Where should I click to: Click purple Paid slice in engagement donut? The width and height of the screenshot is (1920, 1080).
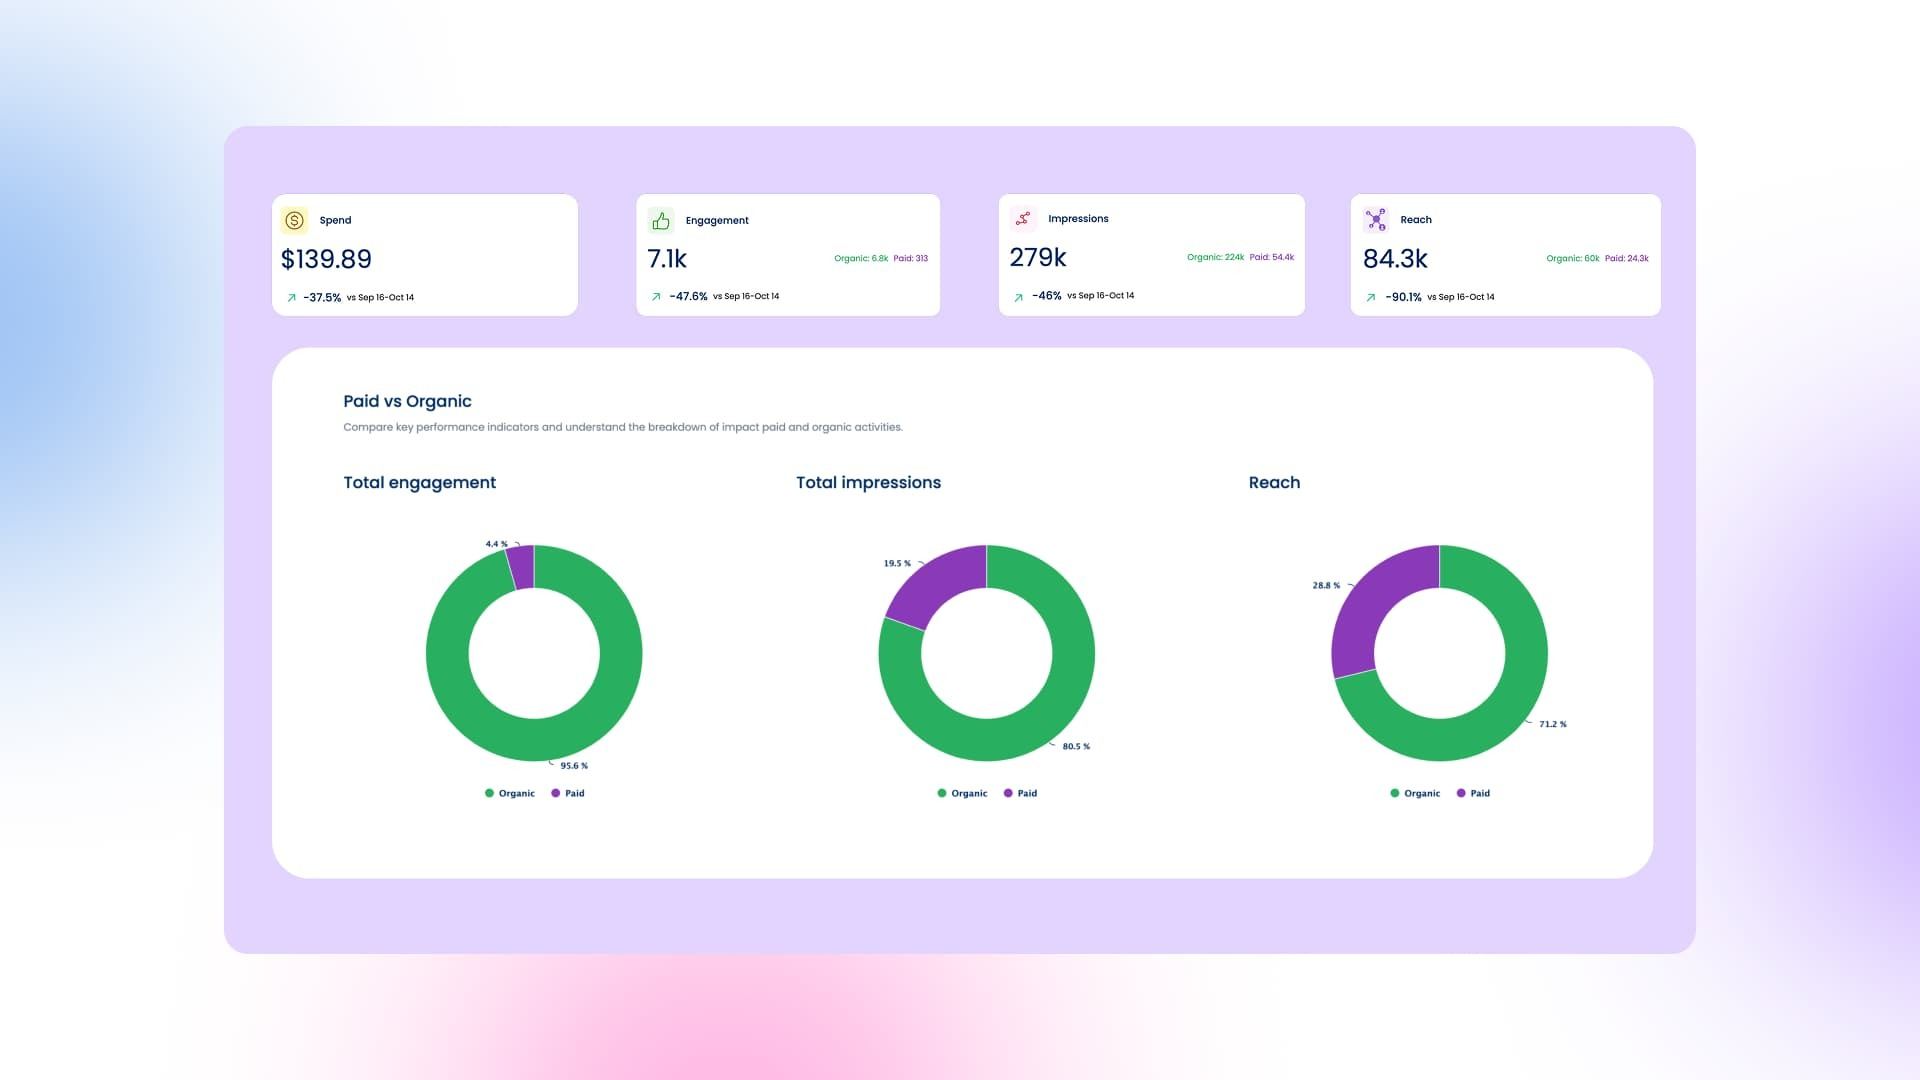[521, 567]
